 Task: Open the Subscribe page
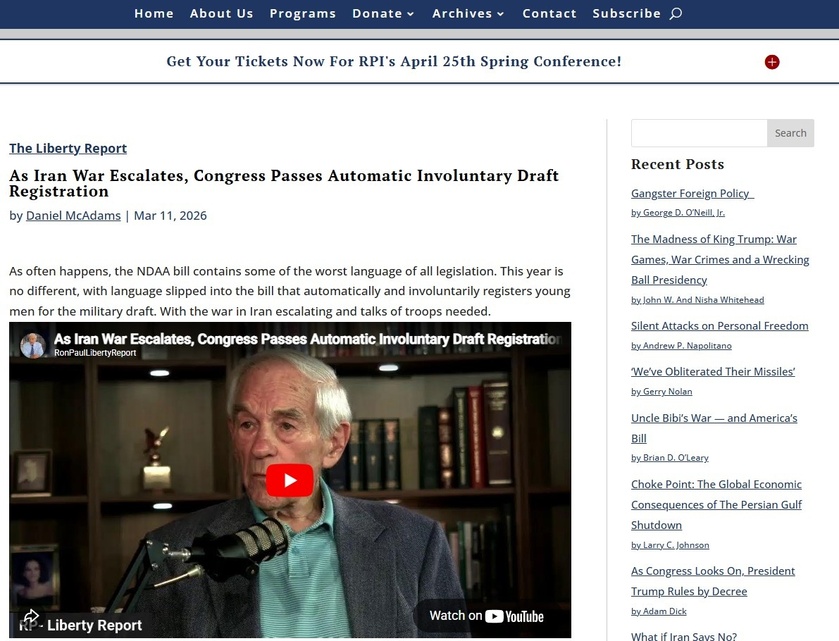(x=626, y=14)
